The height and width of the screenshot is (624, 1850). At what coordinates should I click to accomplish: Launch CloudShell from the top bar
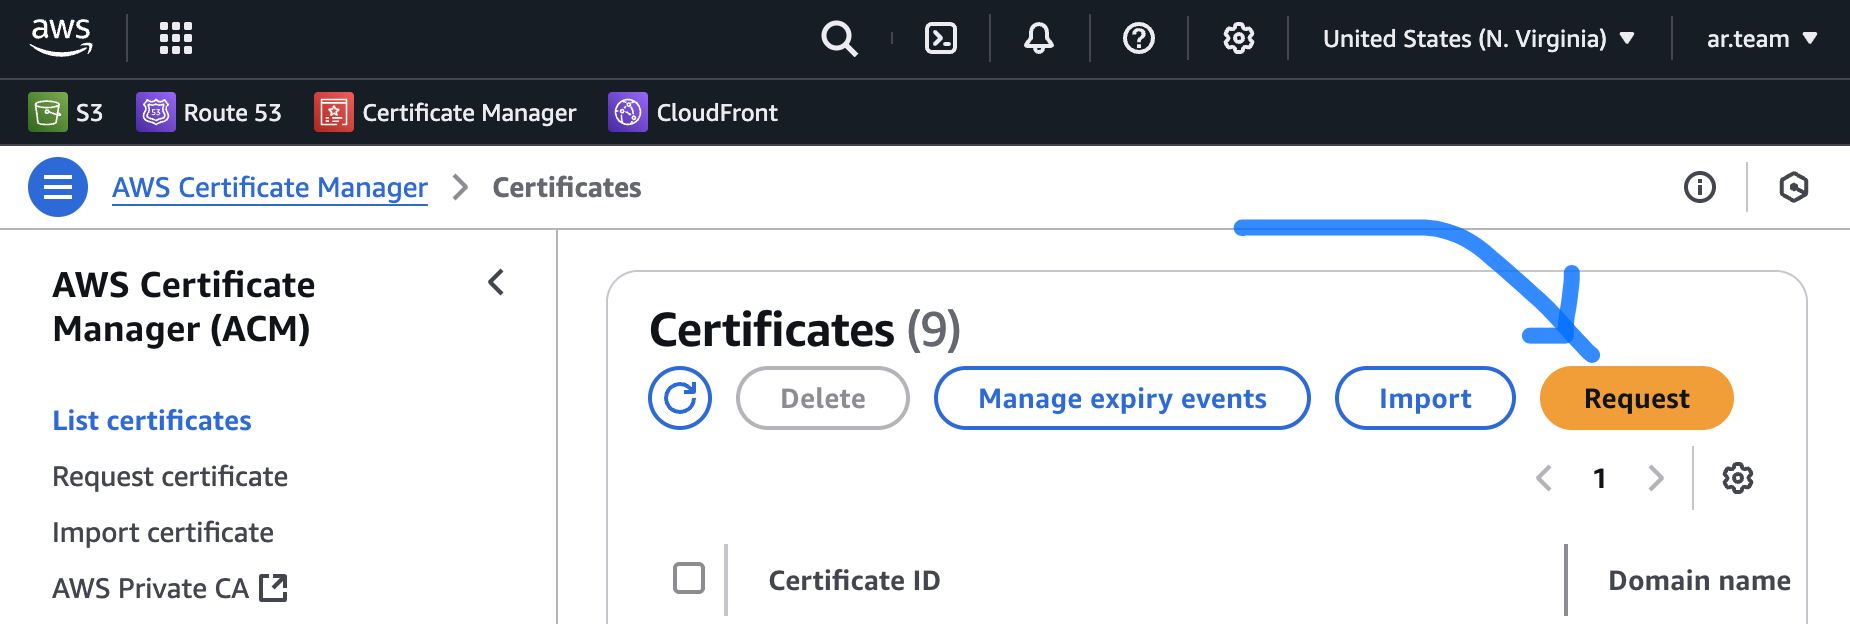pos(940,39)
